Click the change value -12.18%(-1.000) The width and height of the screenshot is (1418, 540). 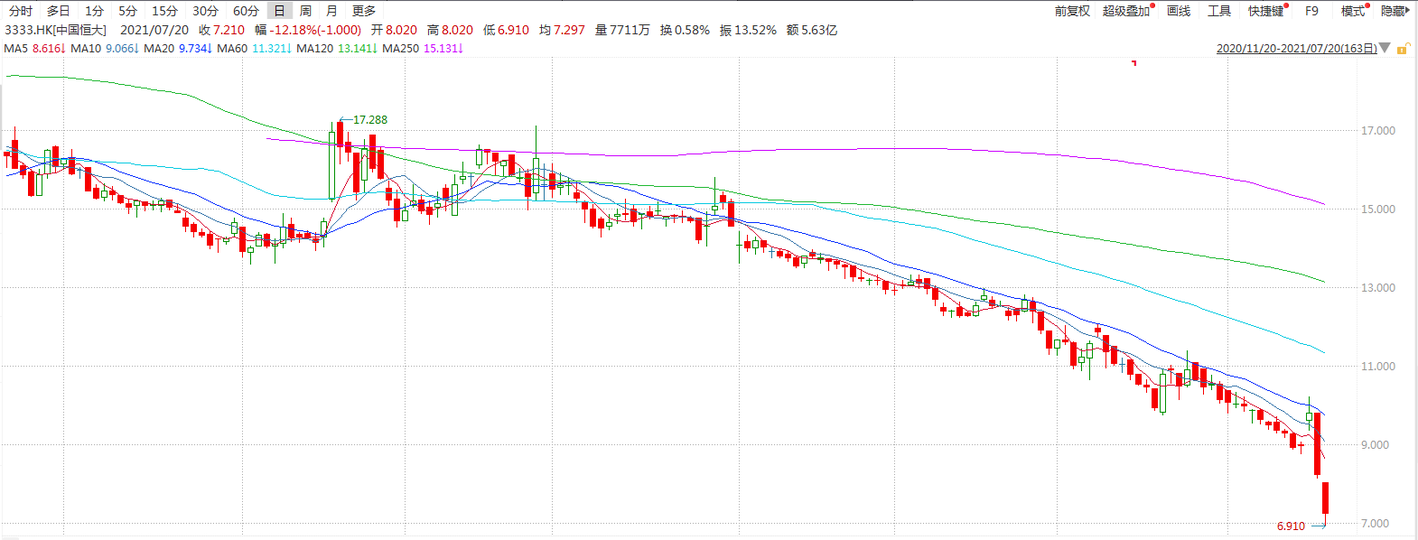coord(314,30)
